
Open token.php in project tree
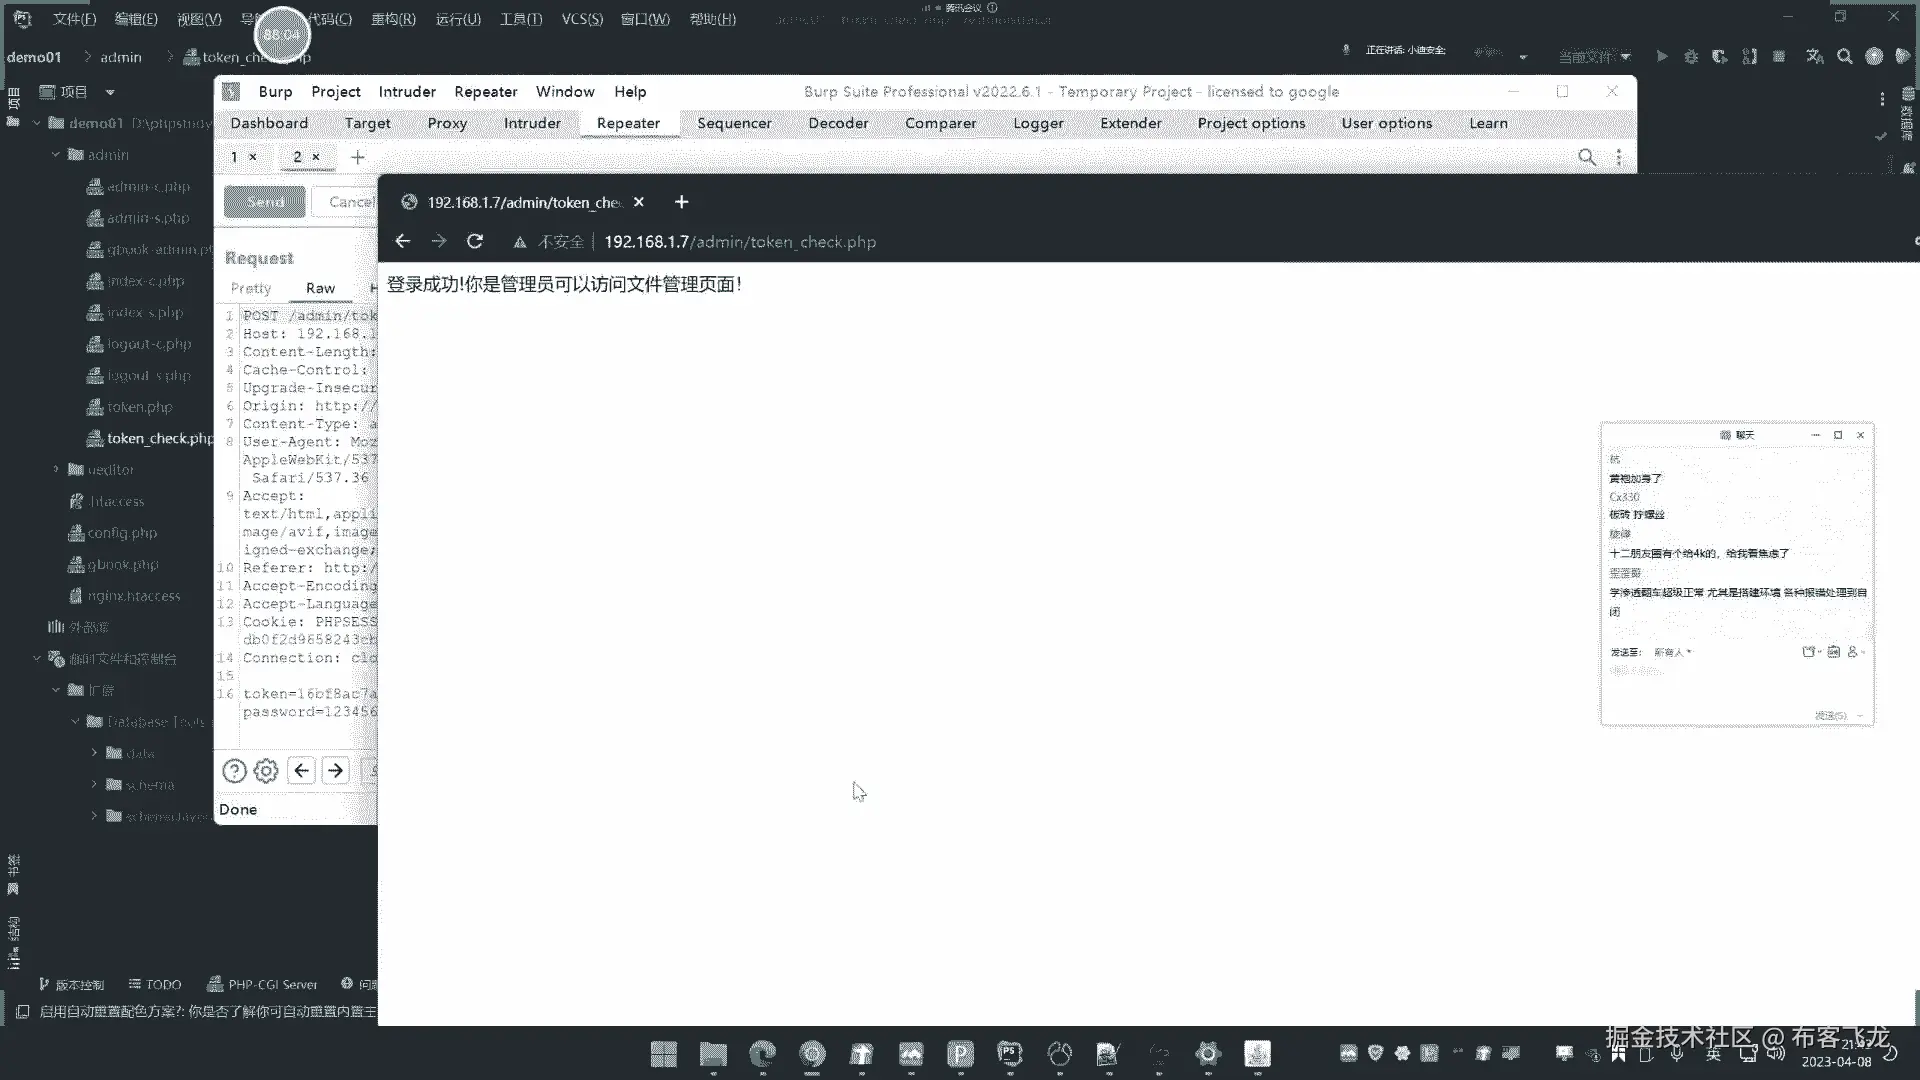click(139, 407)
